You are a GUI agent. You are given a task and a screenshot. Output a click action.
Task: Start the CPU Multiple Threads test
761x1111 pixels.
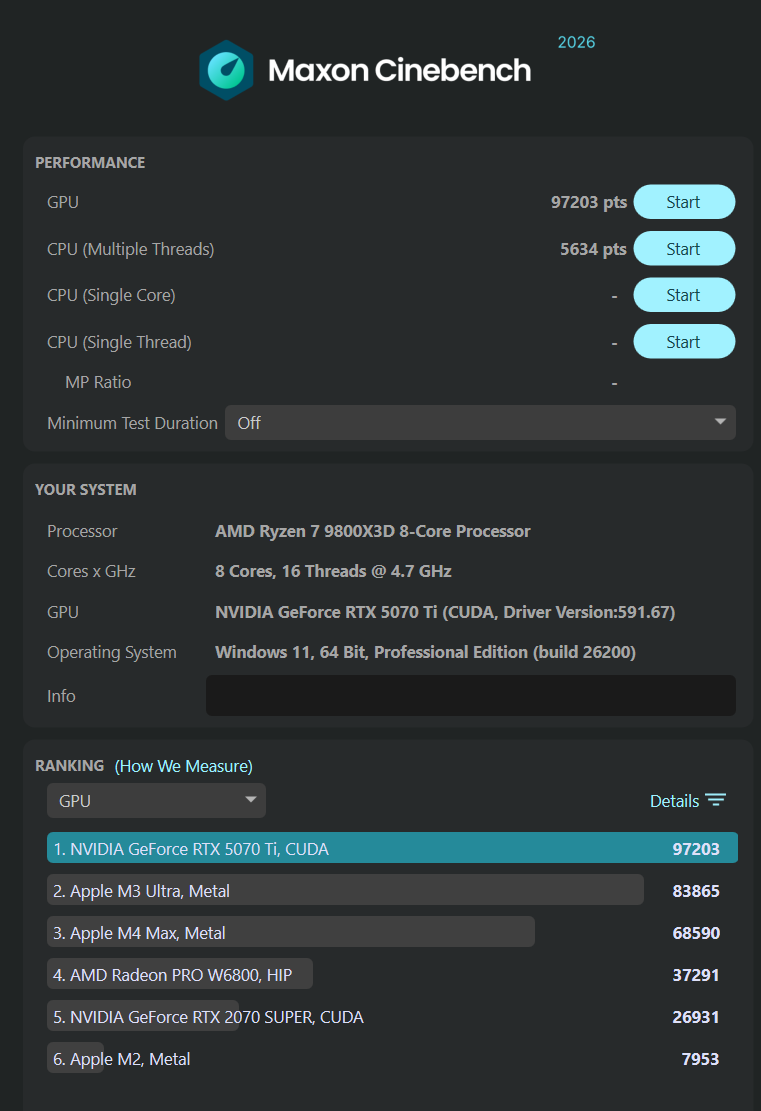click(684, 249)
